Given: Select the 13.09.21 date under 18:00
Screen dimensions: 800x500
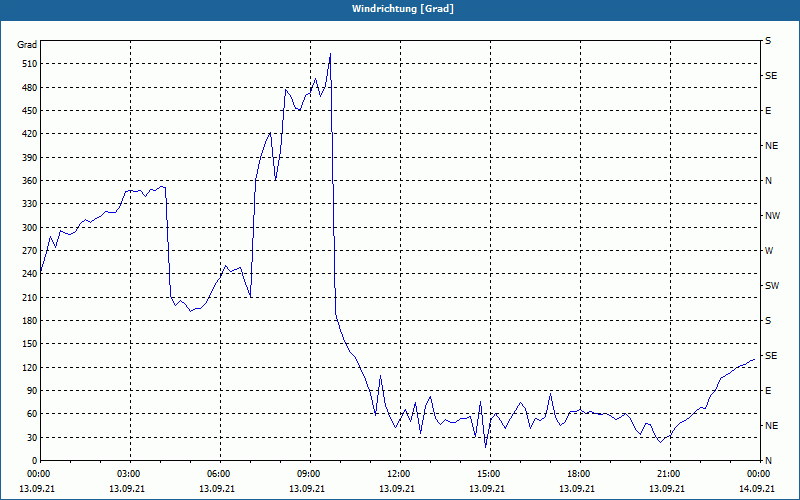Looking at the screenshot, I should 577,489.
